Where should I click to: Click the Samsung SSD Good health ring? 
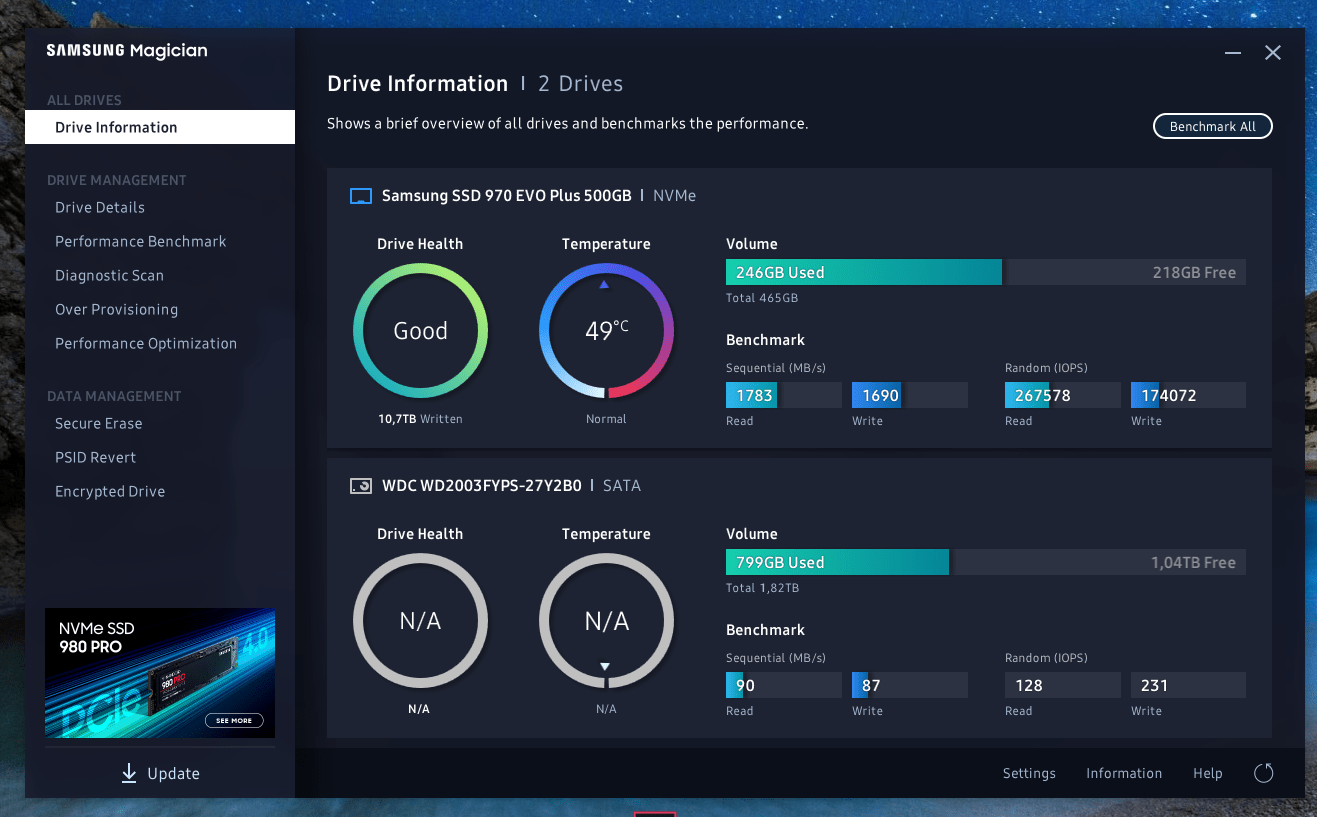420,331
